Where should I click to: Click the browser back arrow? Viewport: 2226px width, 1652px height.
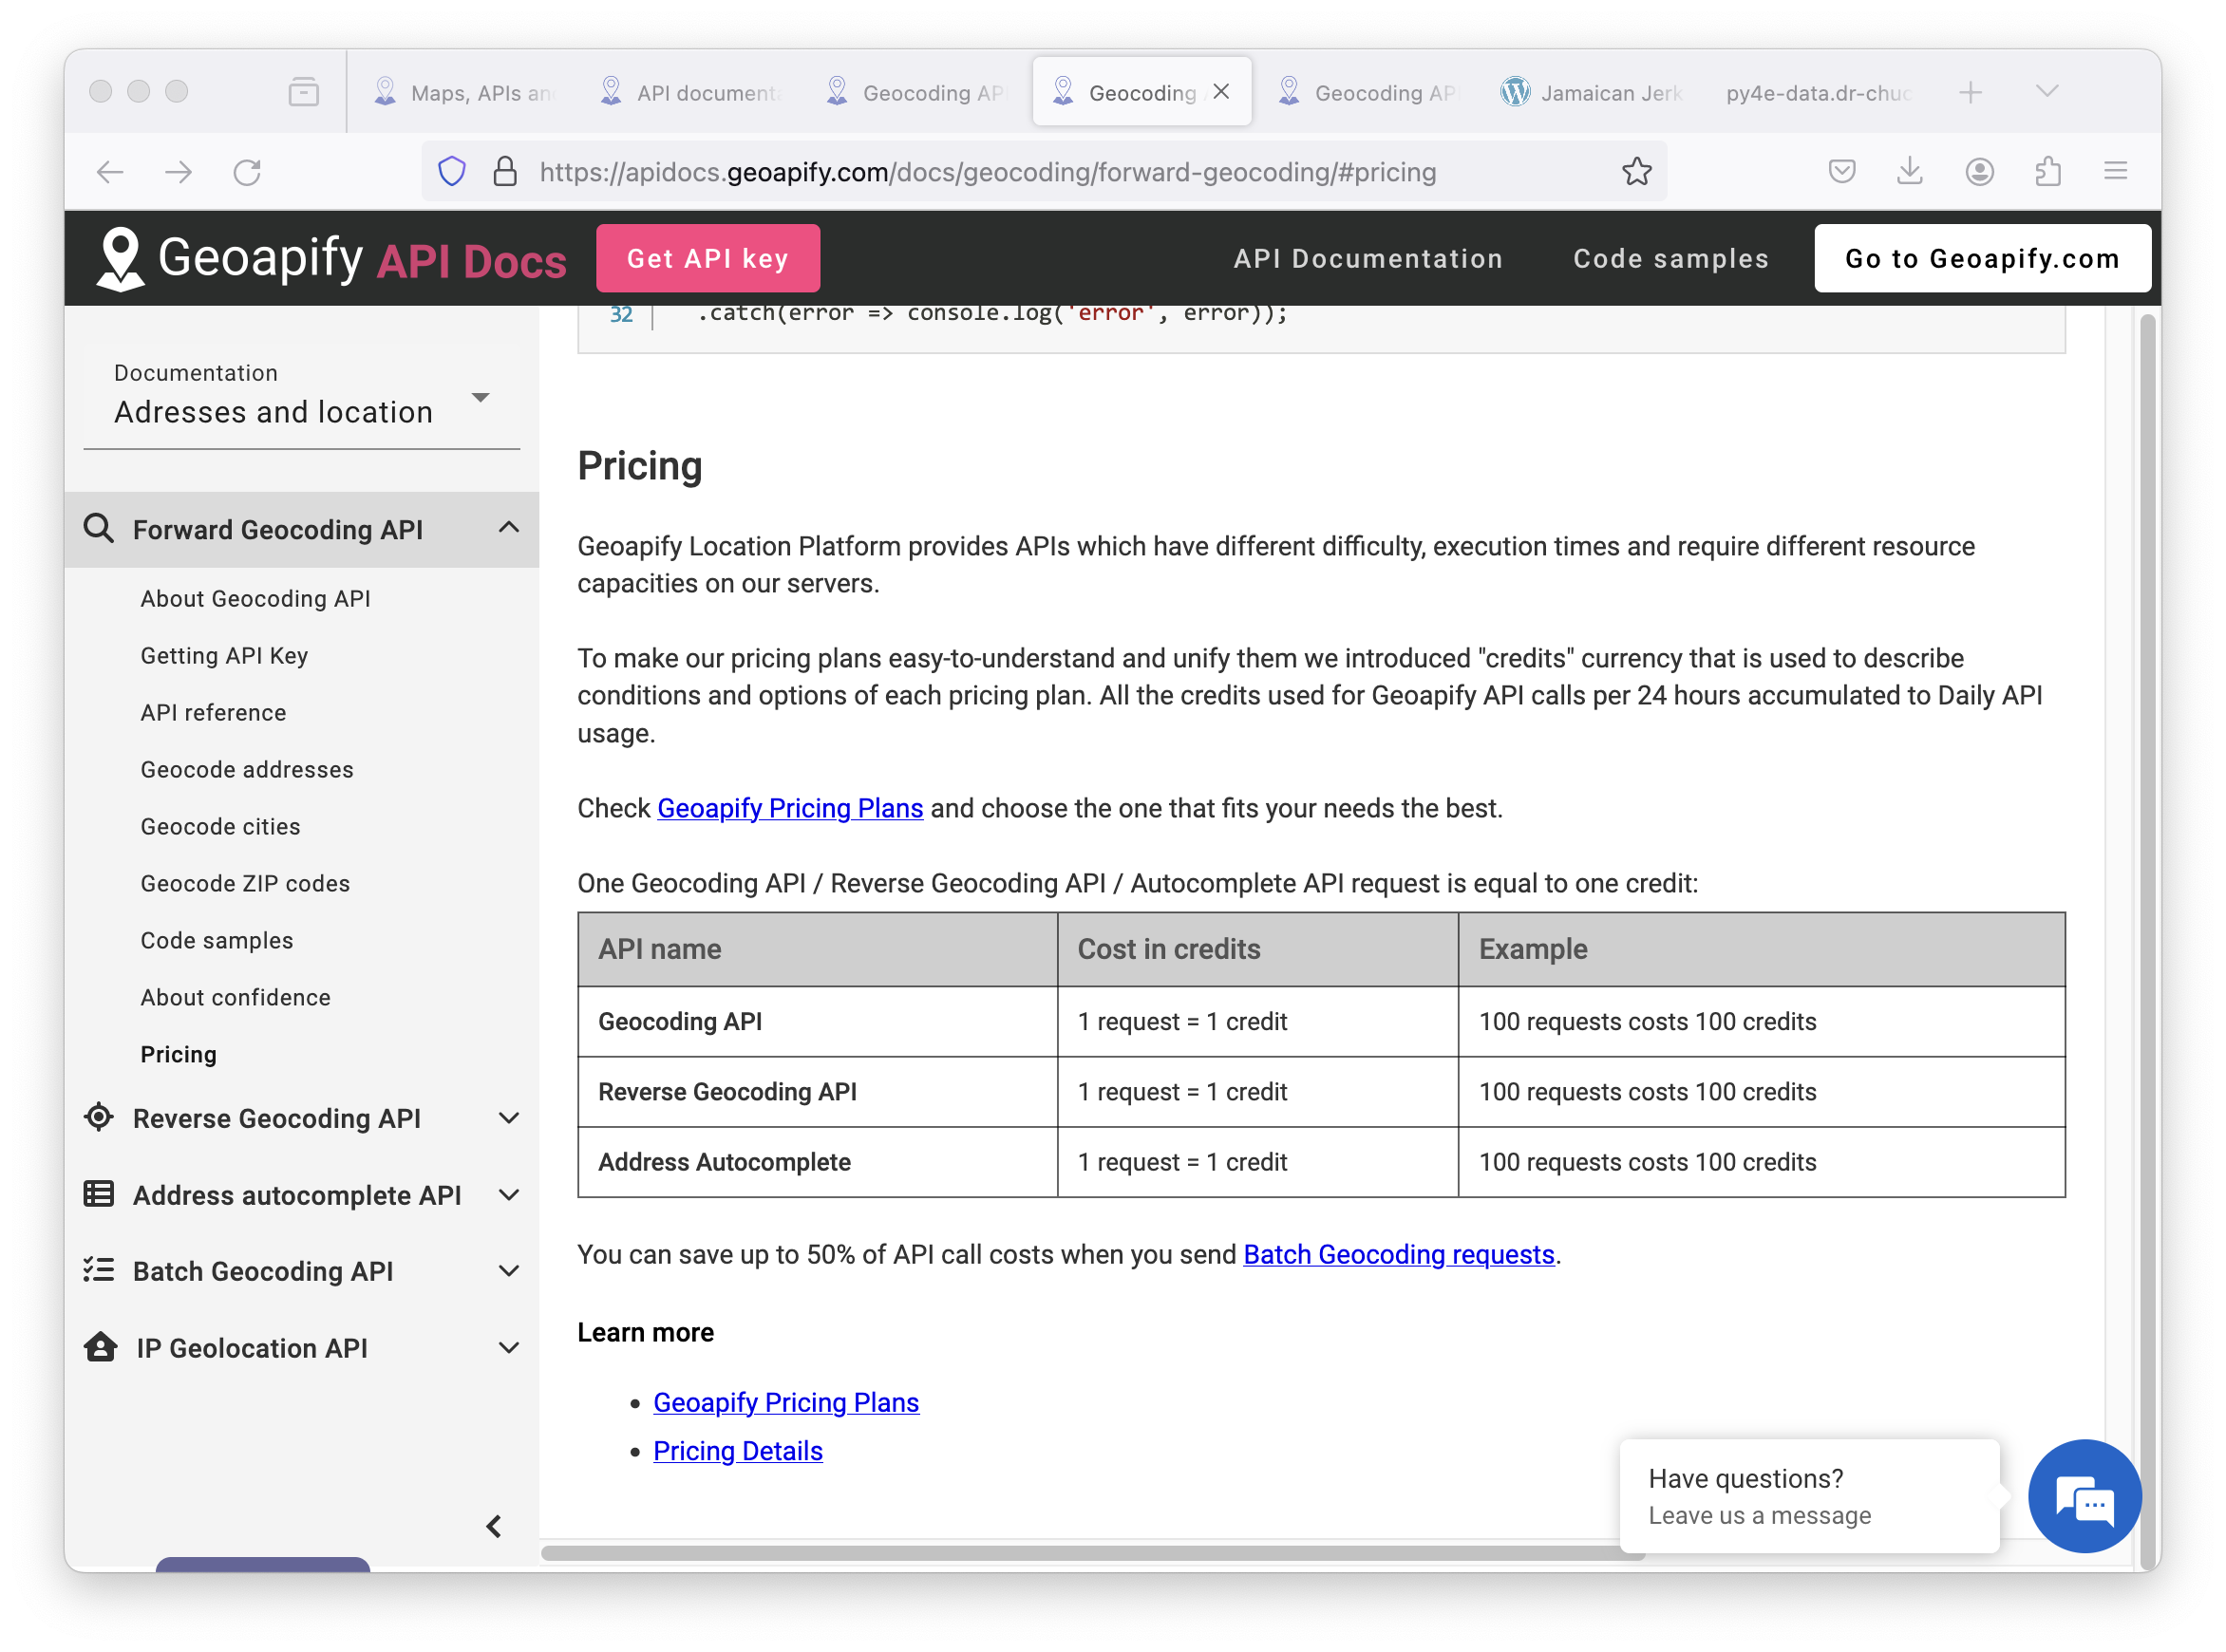pyautogui.click(x=110, y=172)
